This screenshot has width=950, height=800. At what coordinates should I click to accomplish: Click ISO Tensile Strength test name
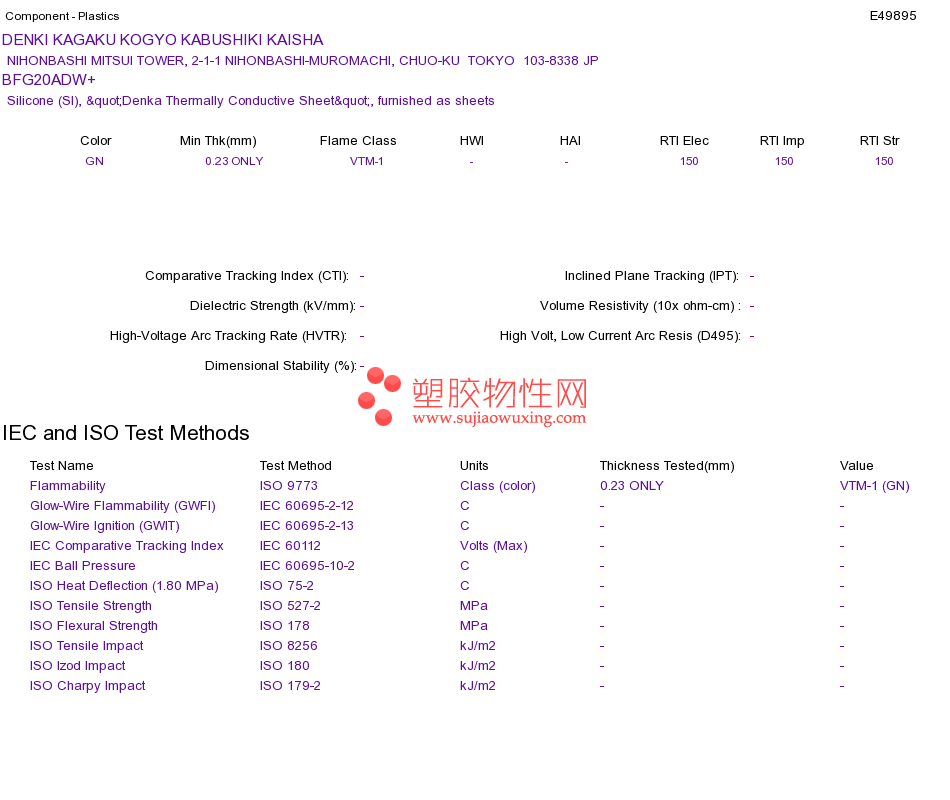(x=91, y=605)
